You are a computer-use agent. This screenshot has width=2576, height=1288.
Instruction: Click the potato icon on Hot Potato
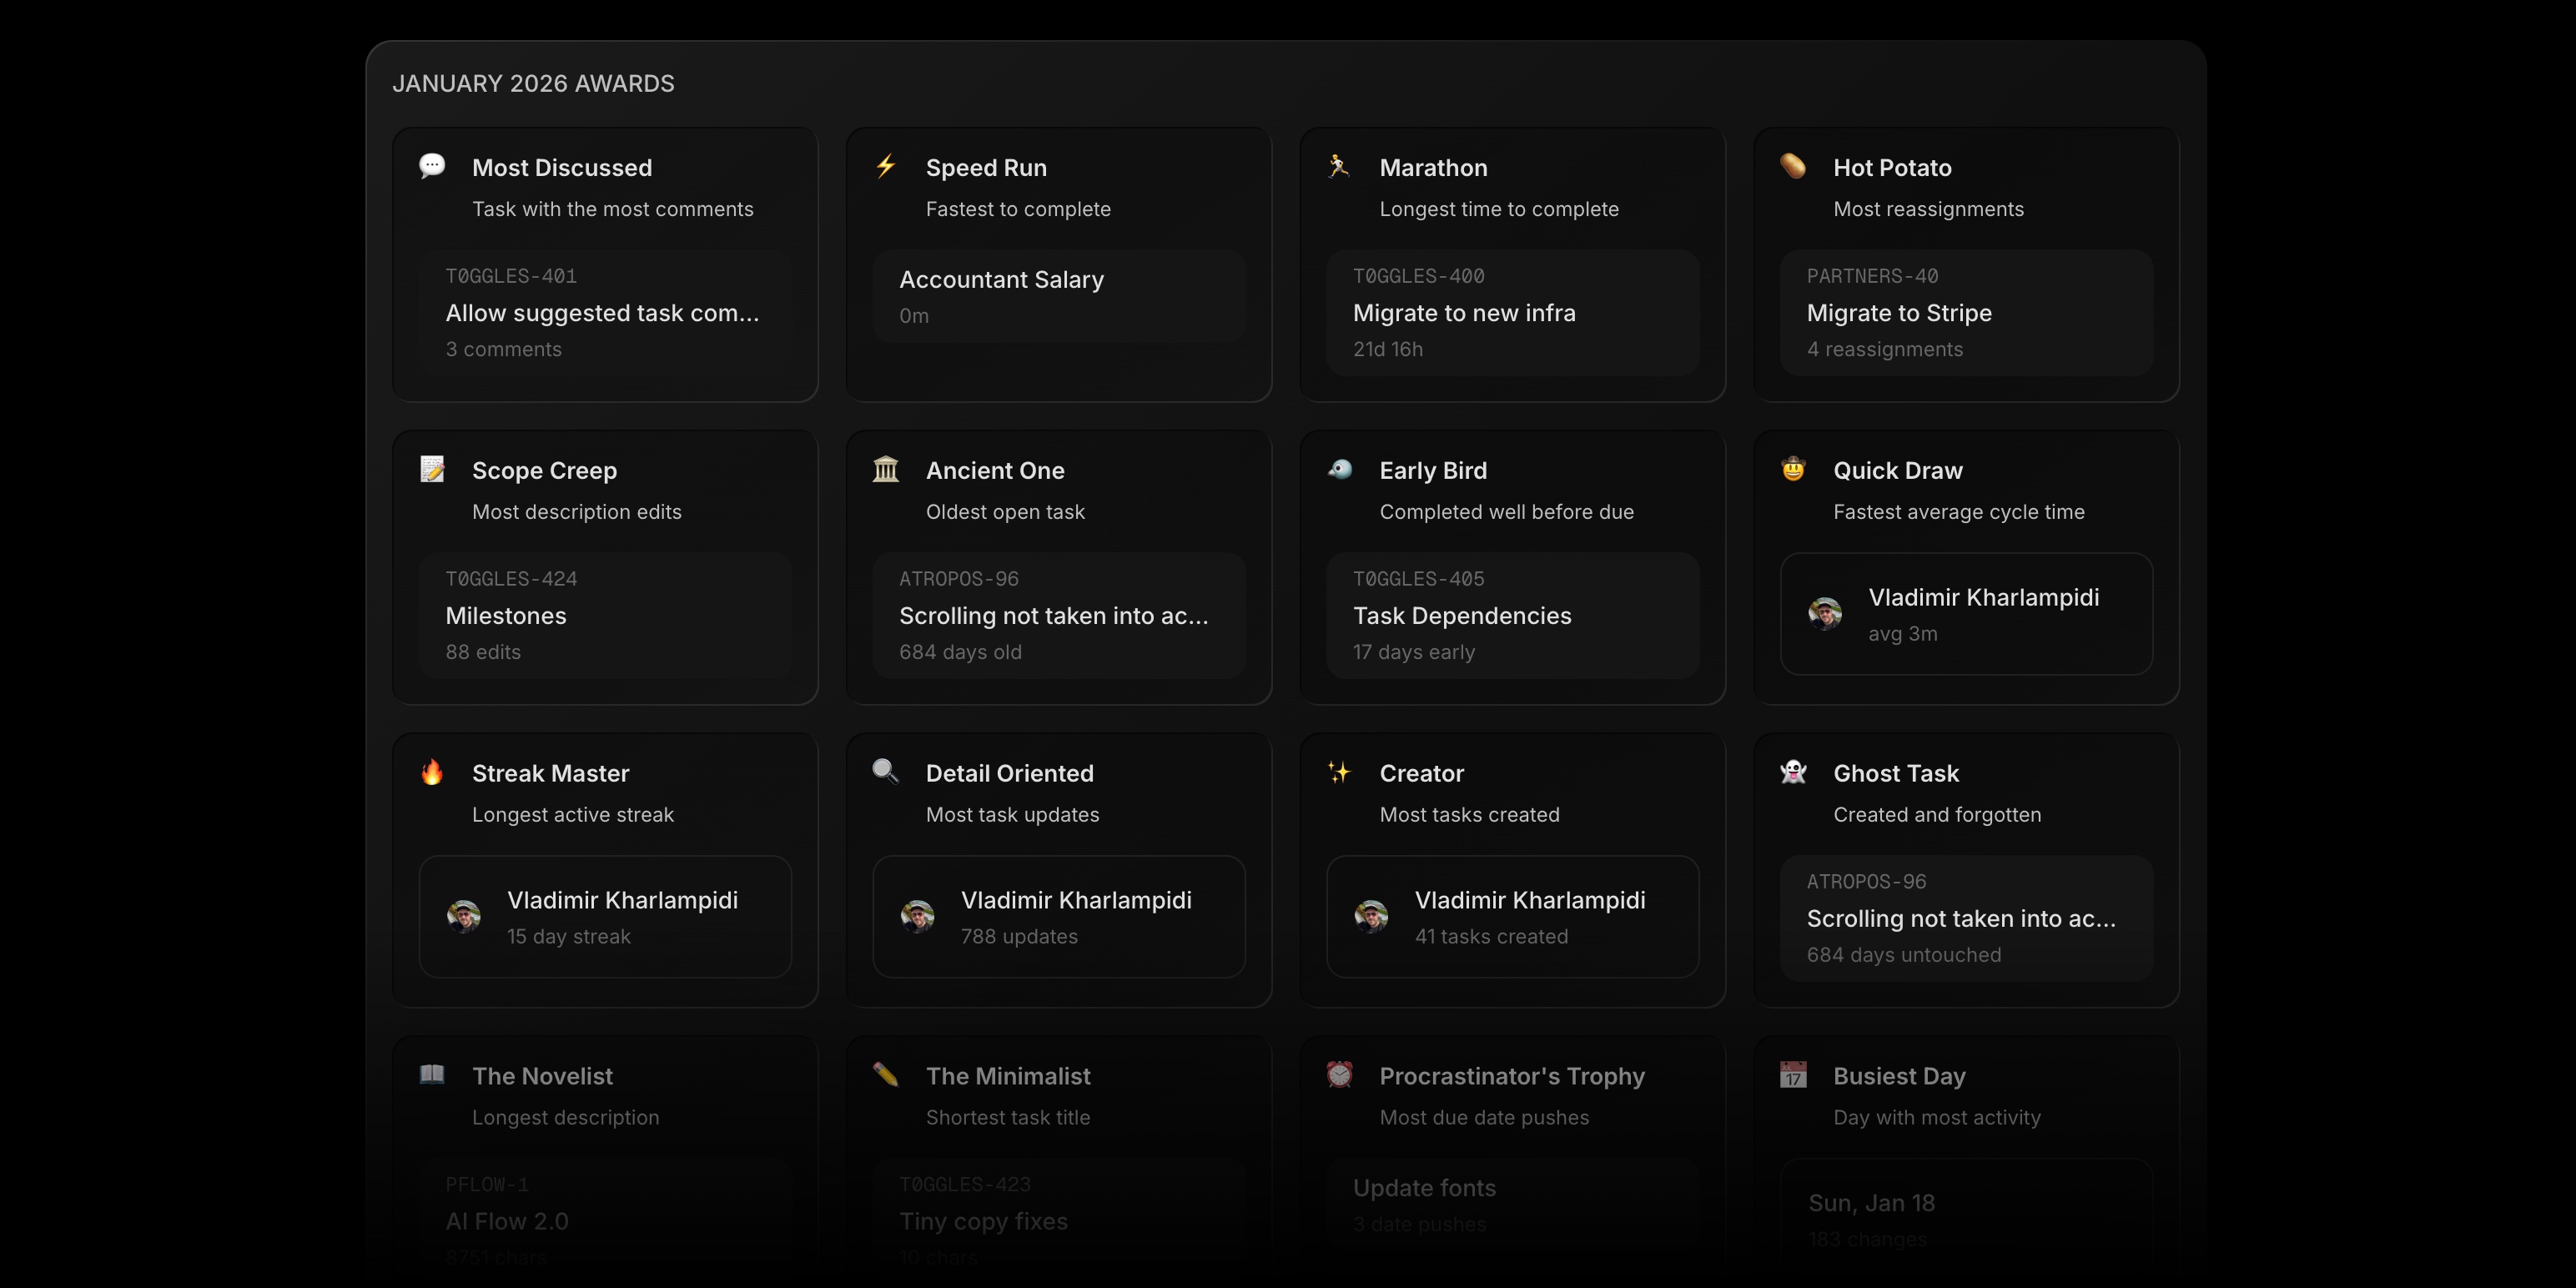click(1793, 165)
